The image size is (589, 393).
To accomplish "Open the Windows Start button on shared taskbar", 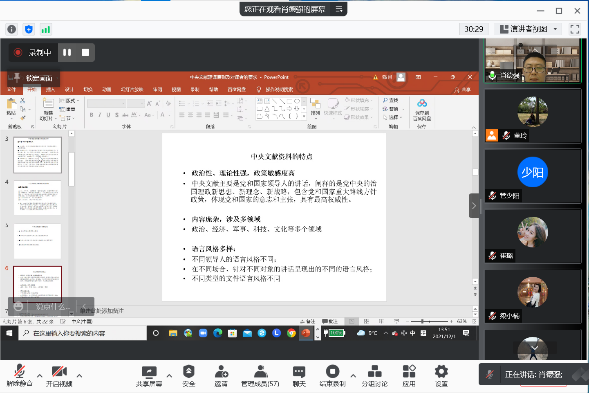I will pyautogui.click(x=9, y=333).
